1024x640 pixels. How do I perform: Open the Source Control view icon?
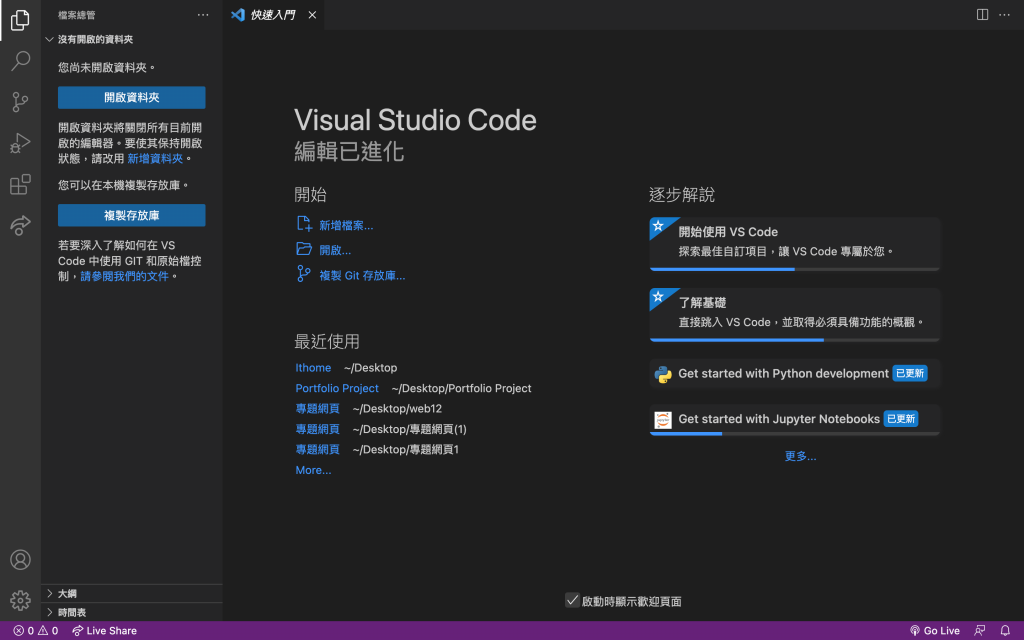tap(20, 102)
